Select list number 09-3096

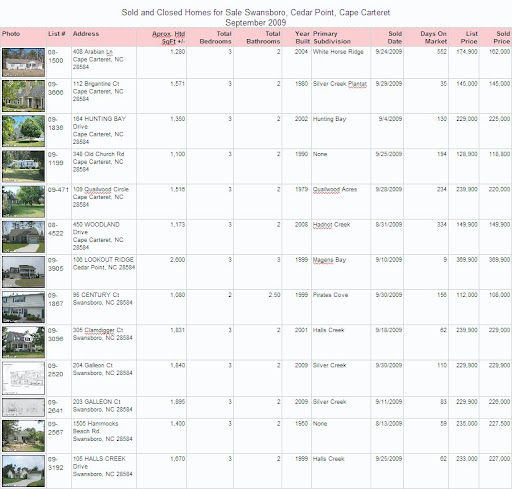click(55, 334)
